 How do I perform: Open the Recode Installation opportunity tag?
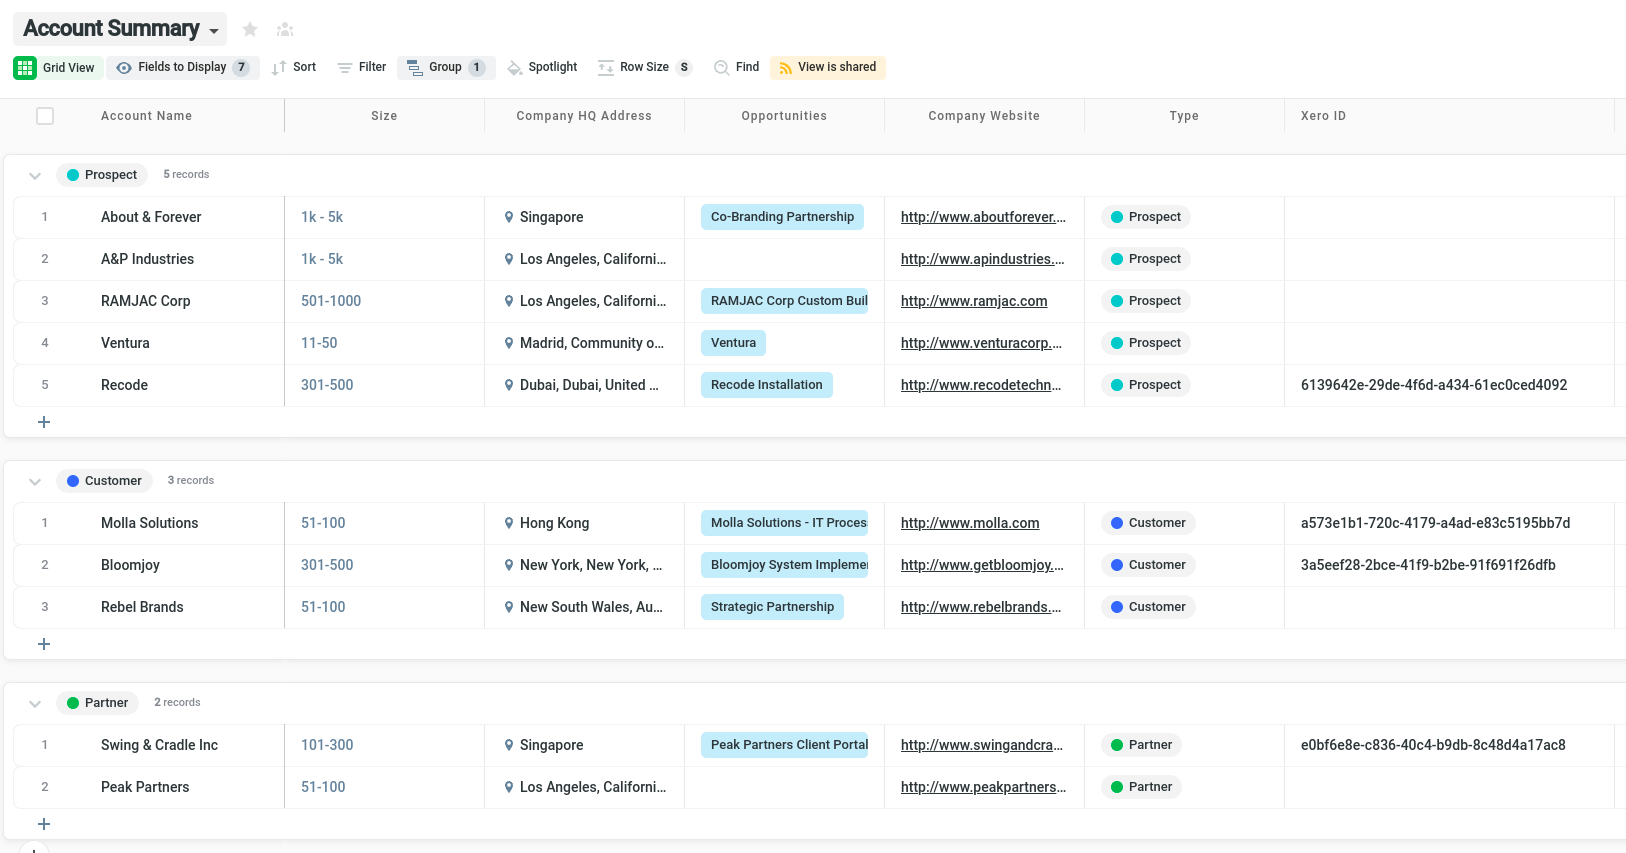coord(767,385)
